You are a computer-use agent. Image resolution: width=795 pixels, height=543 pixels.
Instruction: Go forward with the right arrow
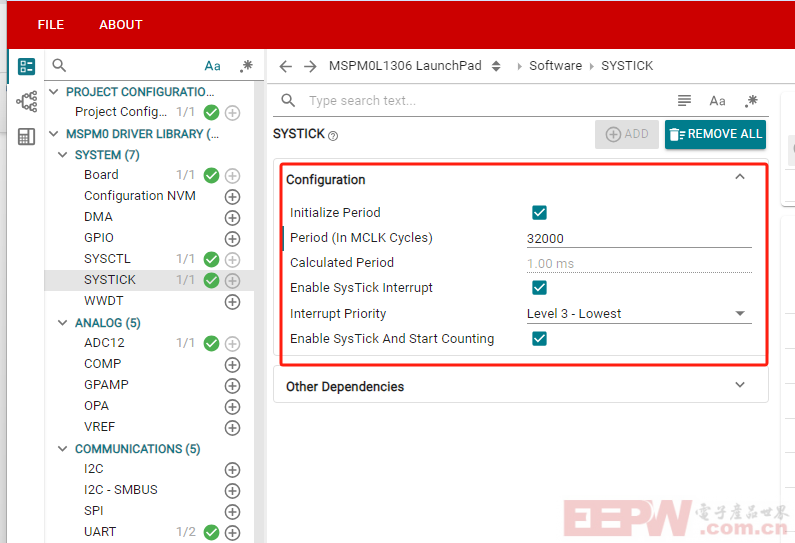310,66
